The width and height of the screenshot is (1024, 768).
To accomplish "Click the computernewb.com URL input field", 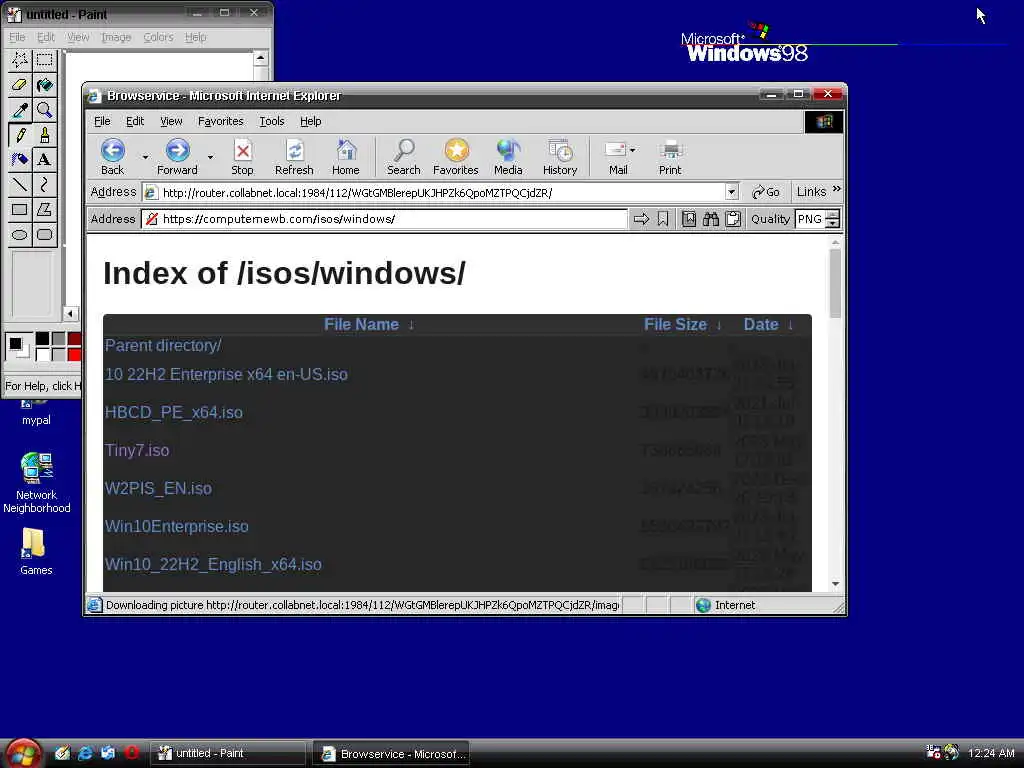I will [x=385, y=219].
